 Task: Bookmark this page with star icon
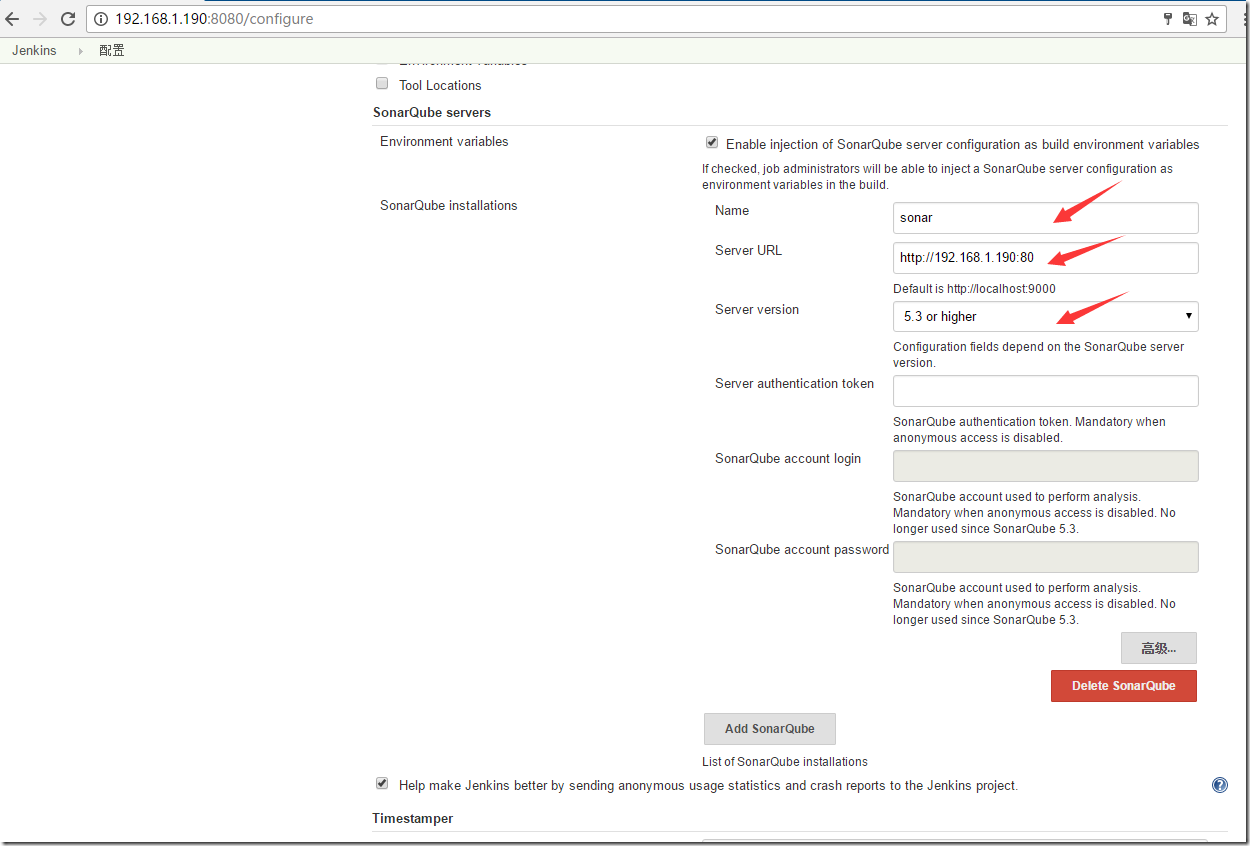[x=1212, y=19]
